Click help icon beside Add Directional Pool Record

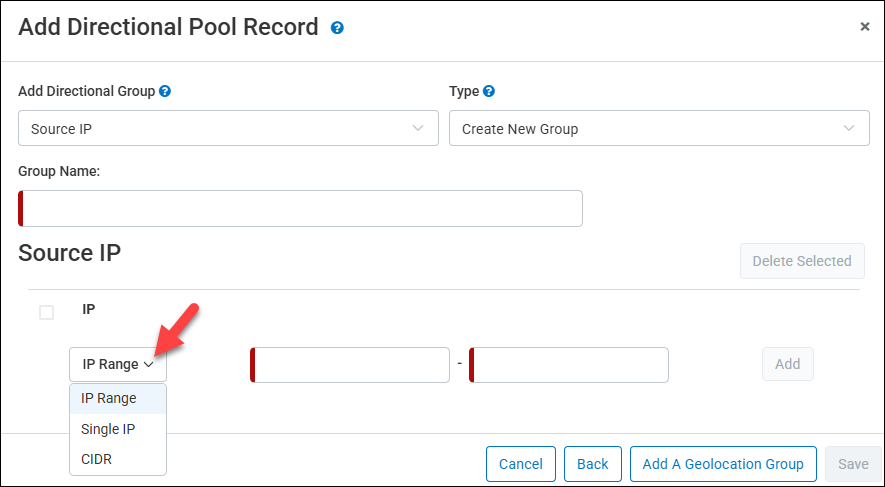pyautogui.click(x=337, y=28)
